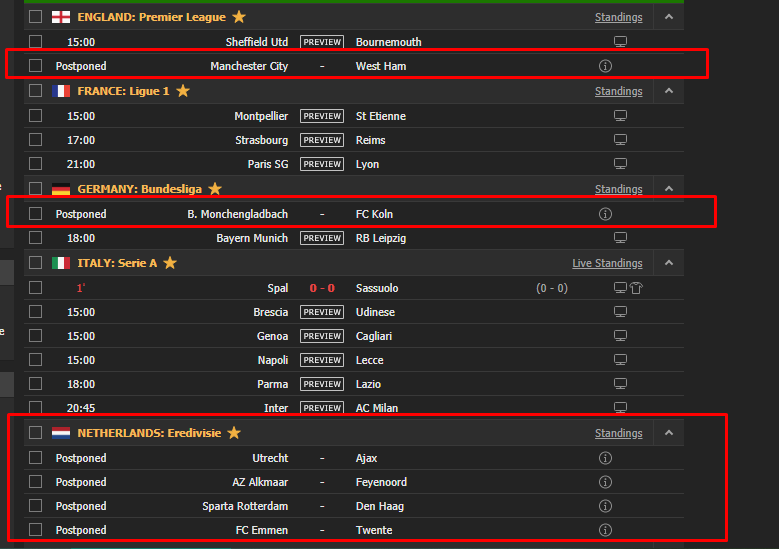Collapse the Eredivisie league section
The height and width of the screenshot is (549, 779).
coord(669,433)
